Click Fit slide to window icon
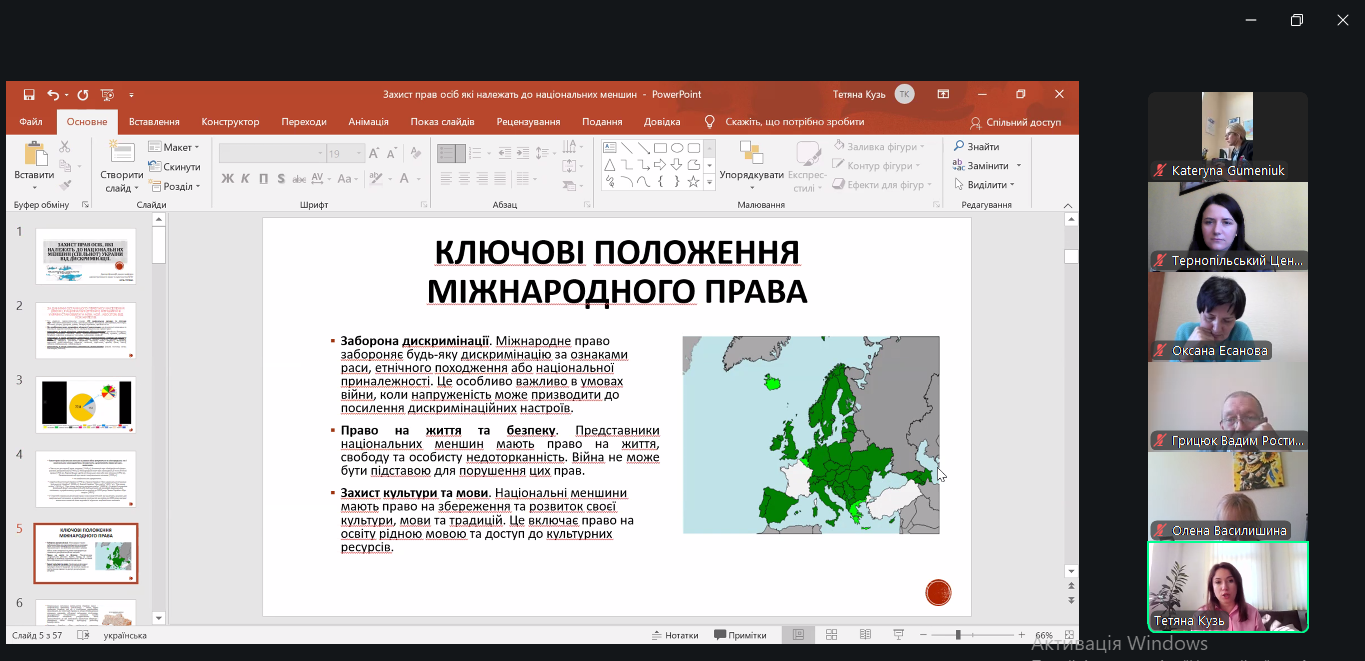 pos(1071,635)
